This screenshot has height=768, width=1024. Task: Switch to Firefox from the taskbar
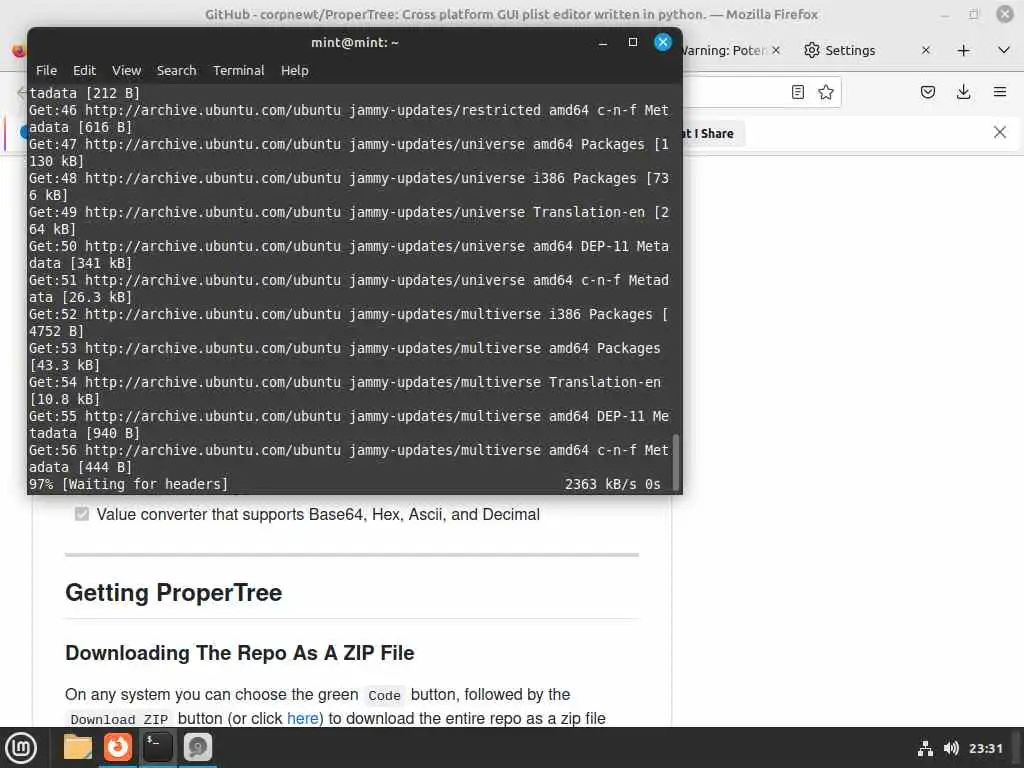coord(118,747)
